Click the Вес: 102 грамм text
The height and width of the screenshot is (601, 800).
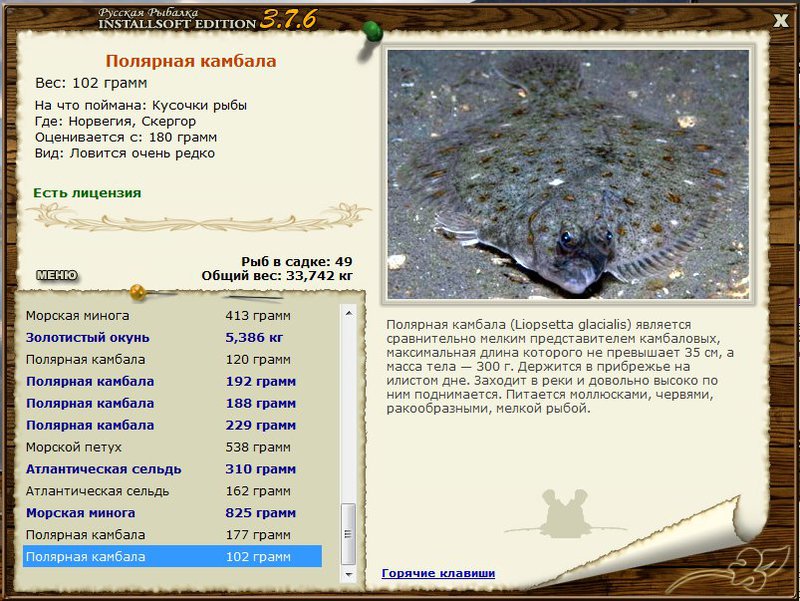(x=91, y=83)
